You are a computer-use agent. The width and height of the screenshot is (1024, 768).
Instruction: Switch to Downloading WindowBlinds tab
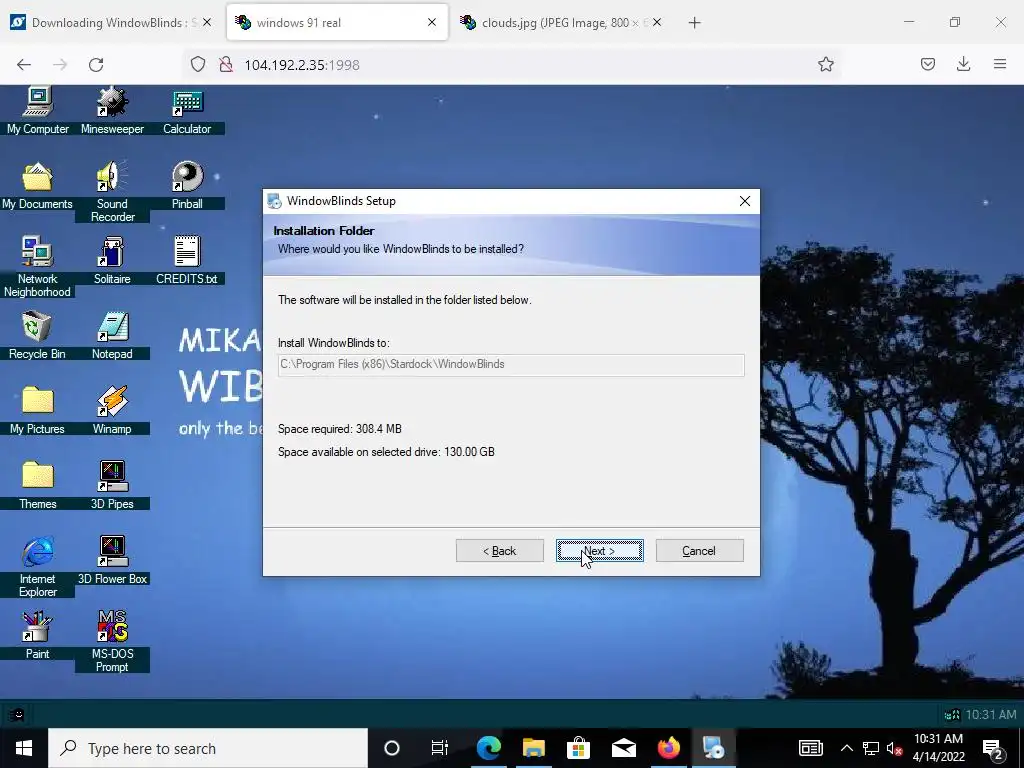[x=104, y=23]
